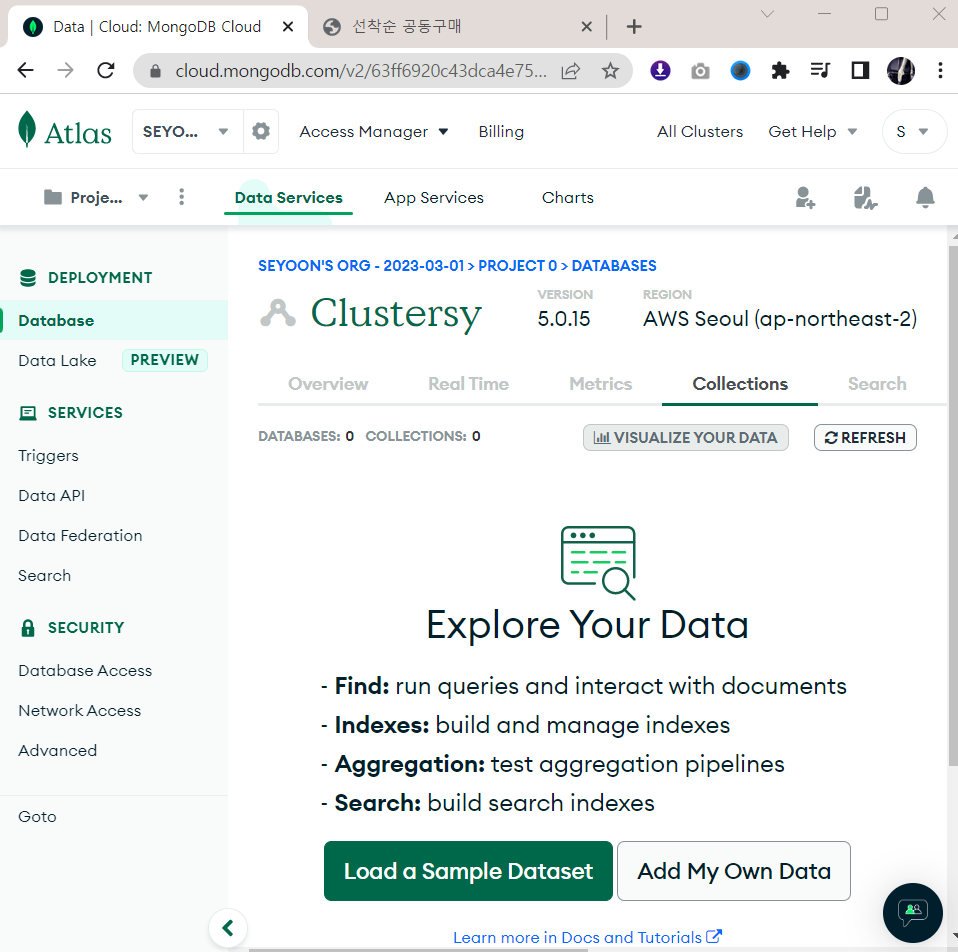Open Data Lake in the sidebar
The image size is (958, 952).
(57, 361)
